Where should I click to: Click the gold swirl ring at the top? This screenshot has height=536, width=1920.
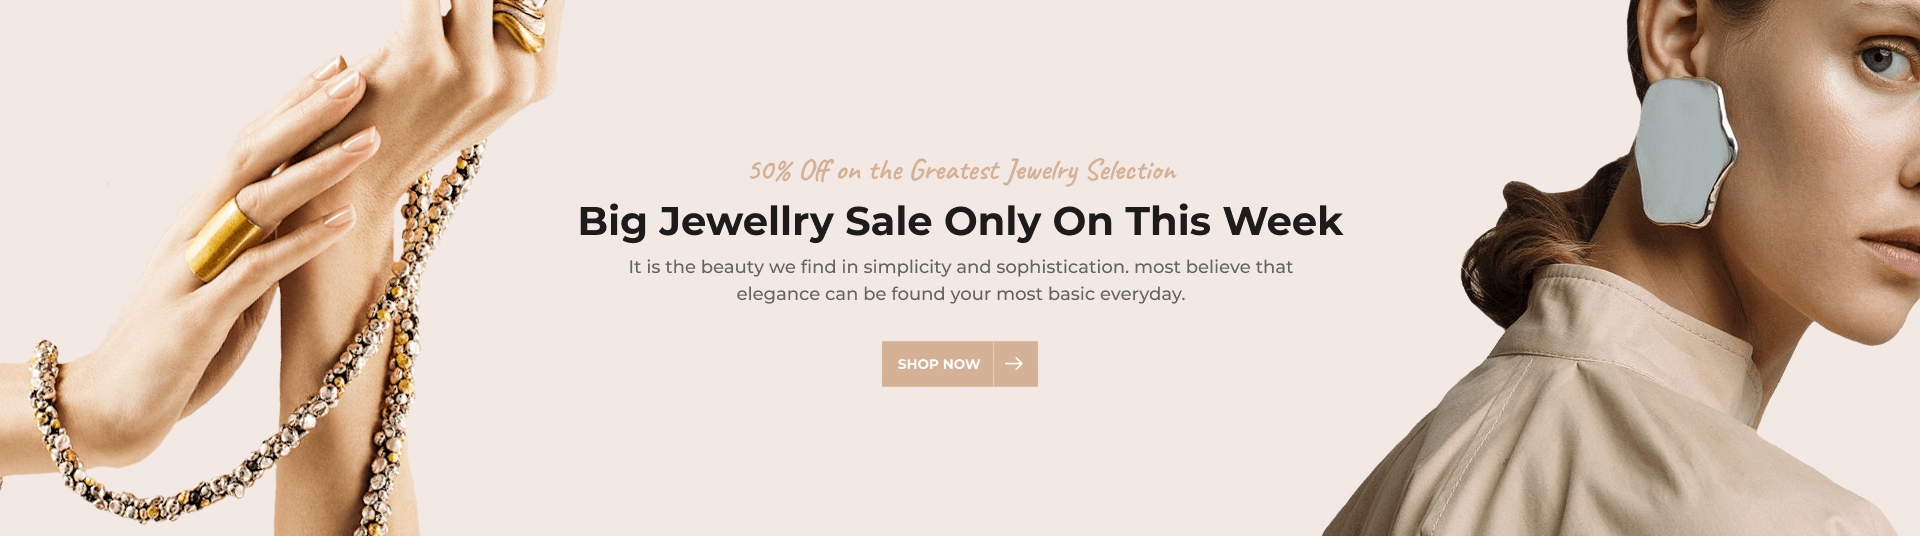click(x=520, y=25)
